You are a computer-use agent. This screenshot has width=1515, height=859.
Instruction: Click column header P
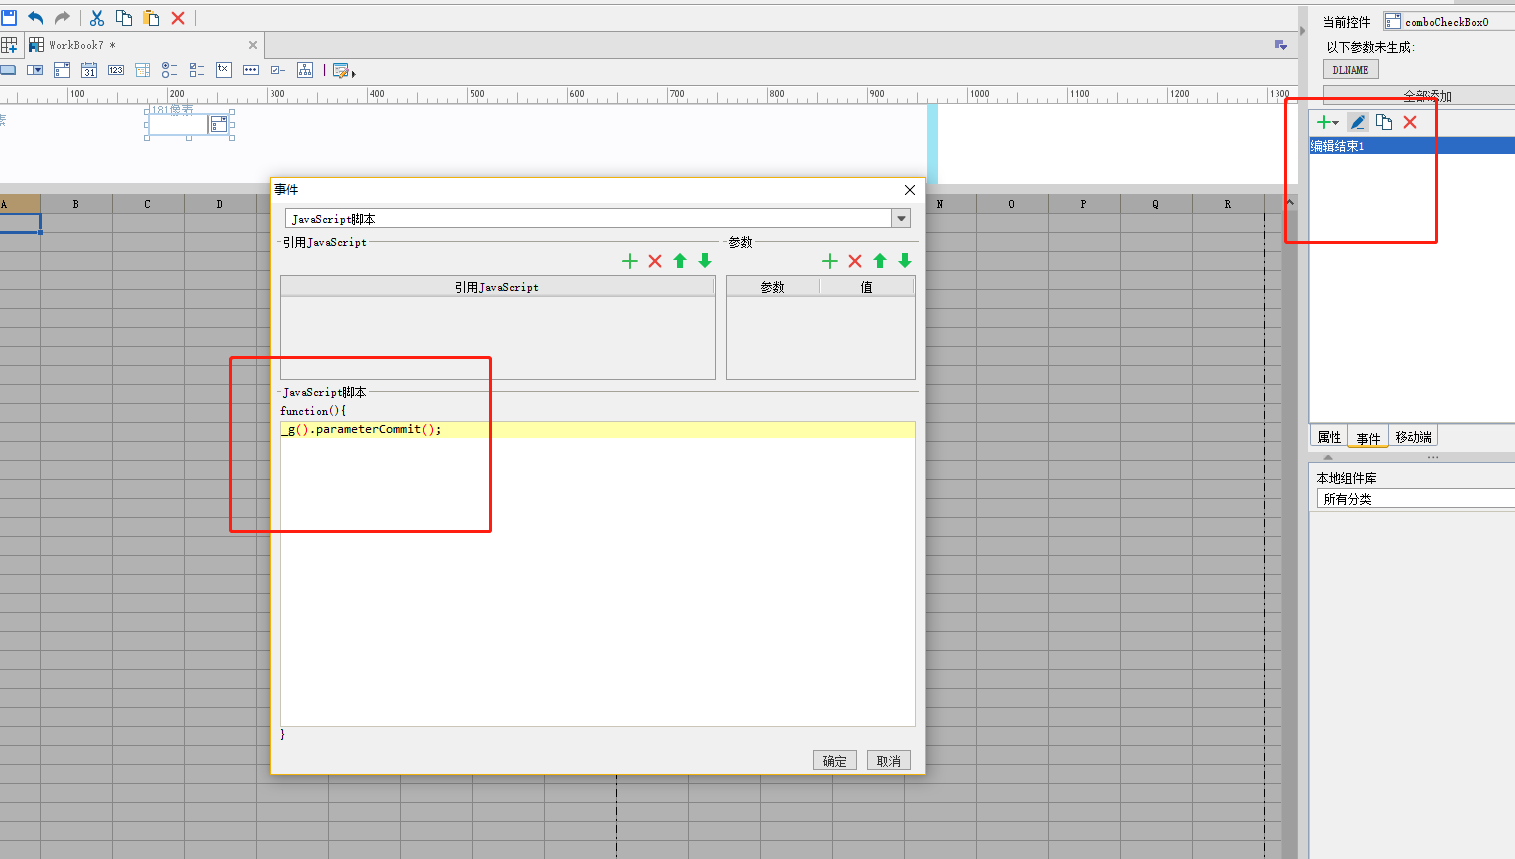click(1084, 204)
